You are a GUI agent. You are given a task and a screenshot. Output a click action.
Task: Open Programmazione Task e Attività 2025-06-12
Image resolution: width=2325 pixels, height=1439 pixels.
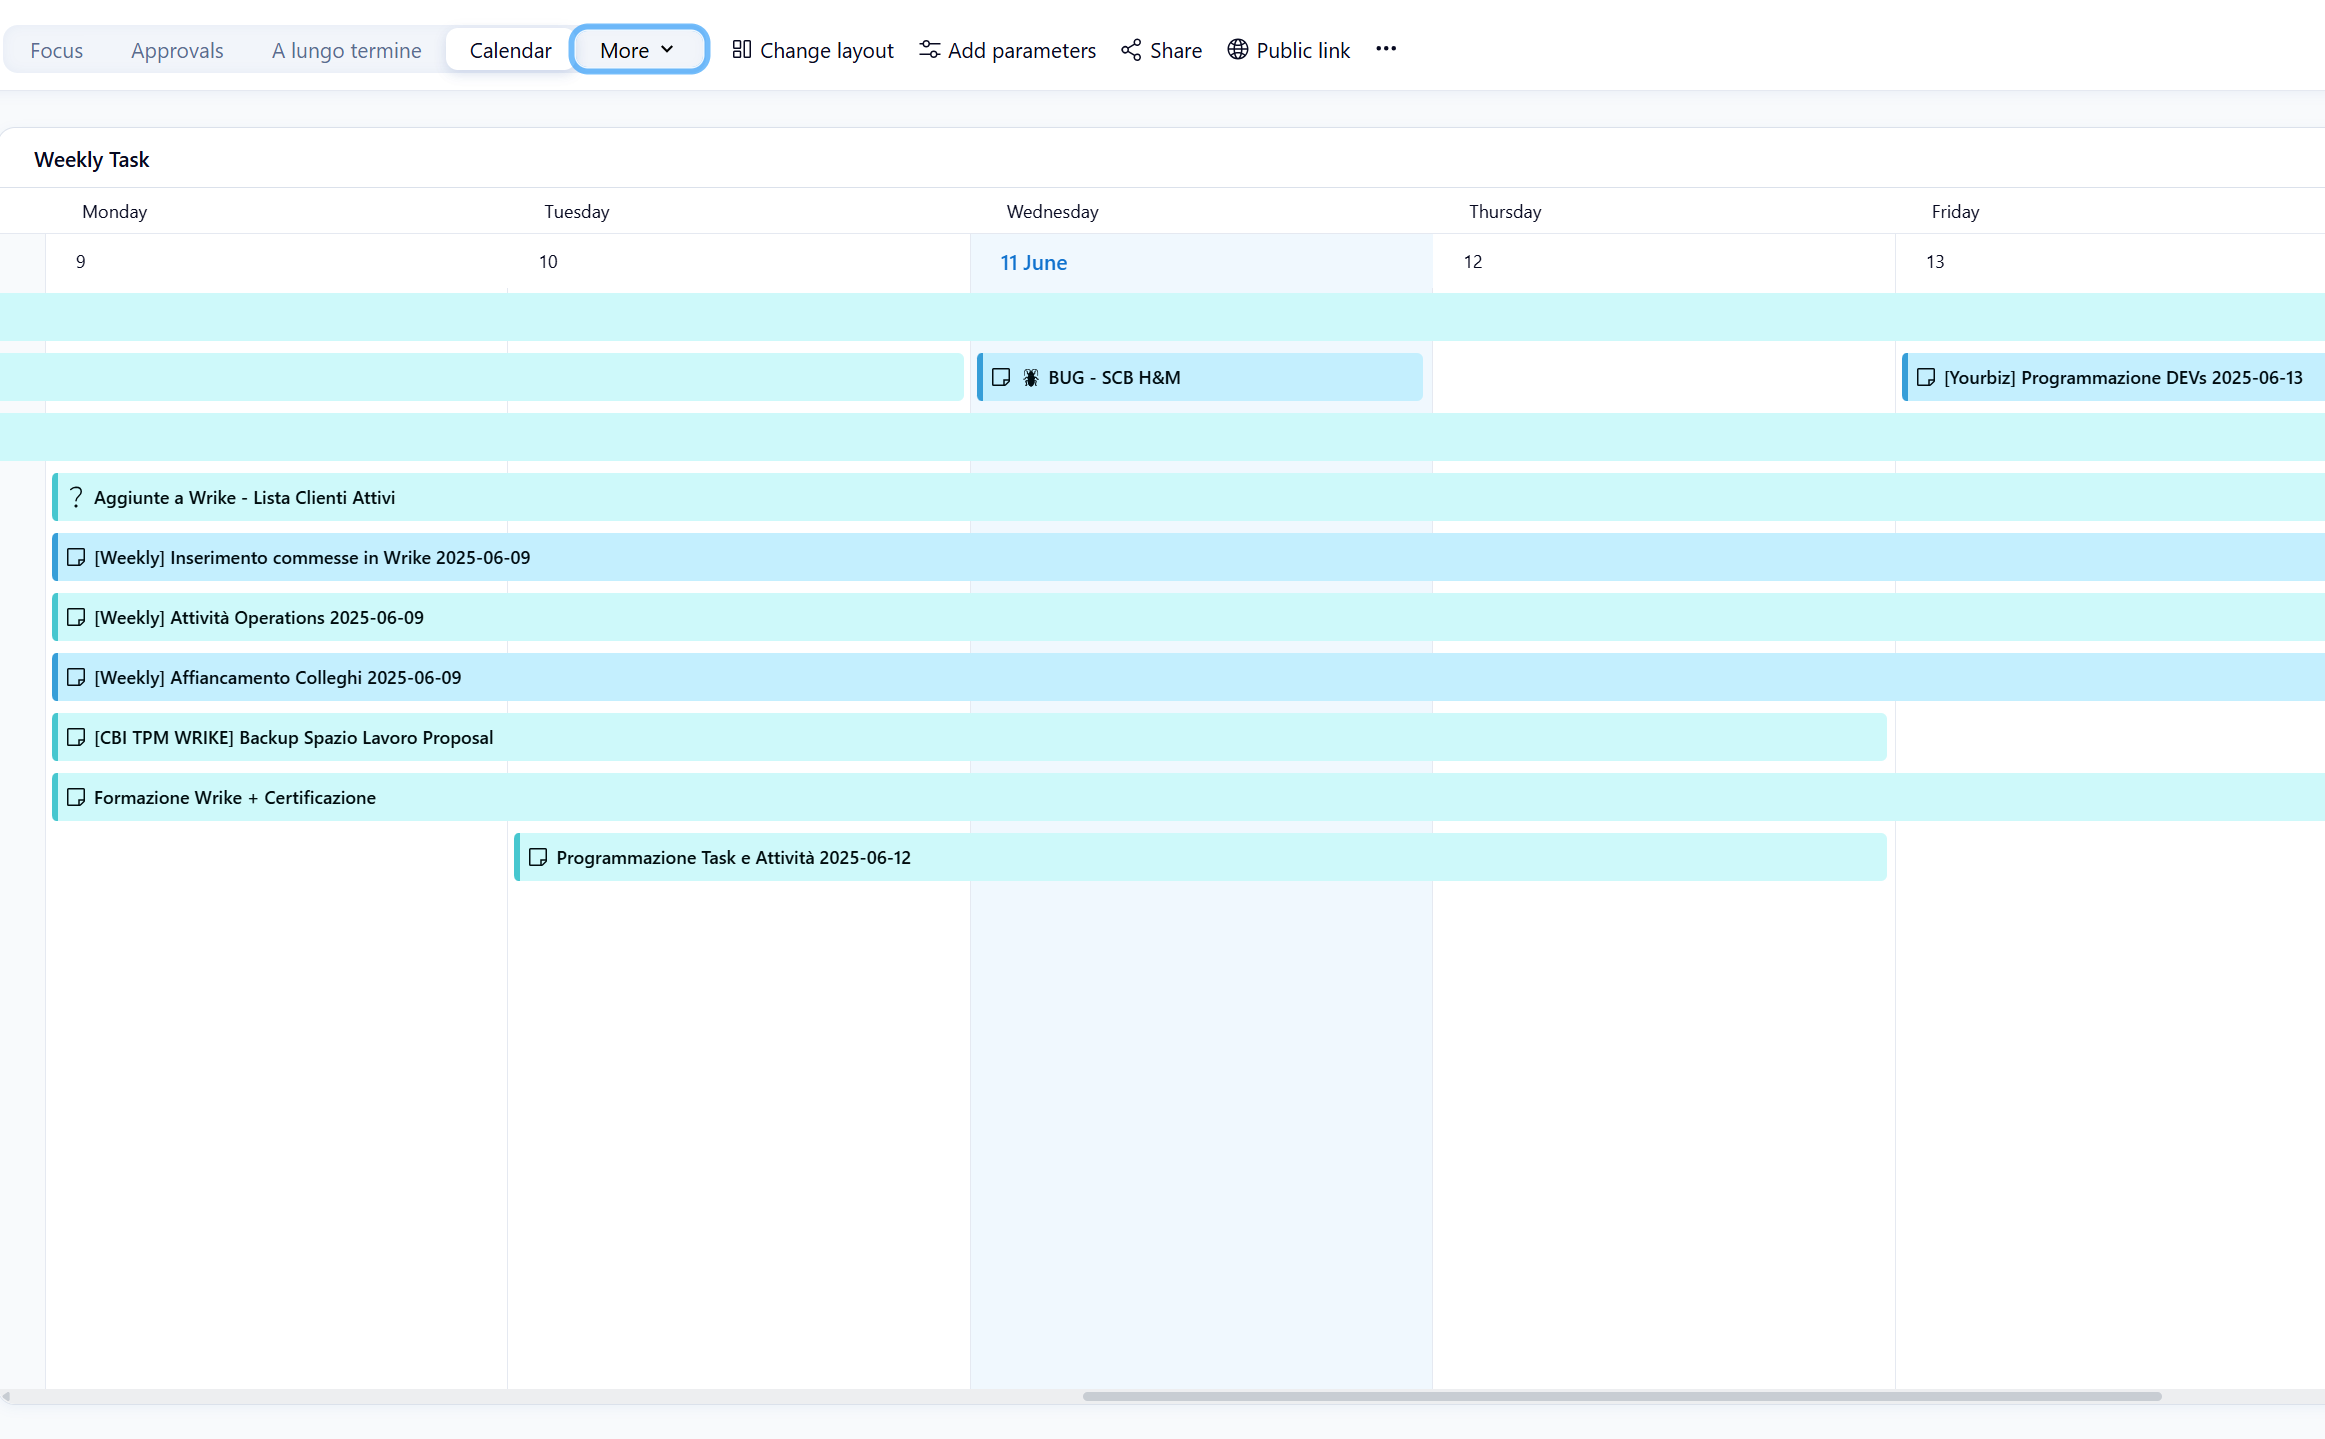733,857
